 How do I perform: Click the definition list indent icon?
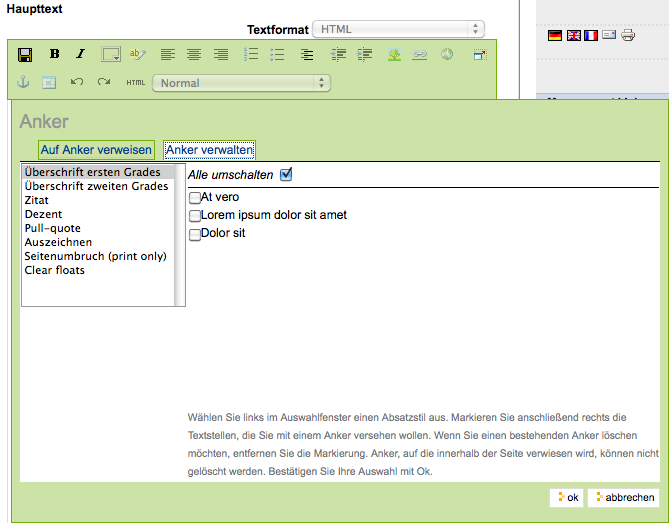click(307, 54)
